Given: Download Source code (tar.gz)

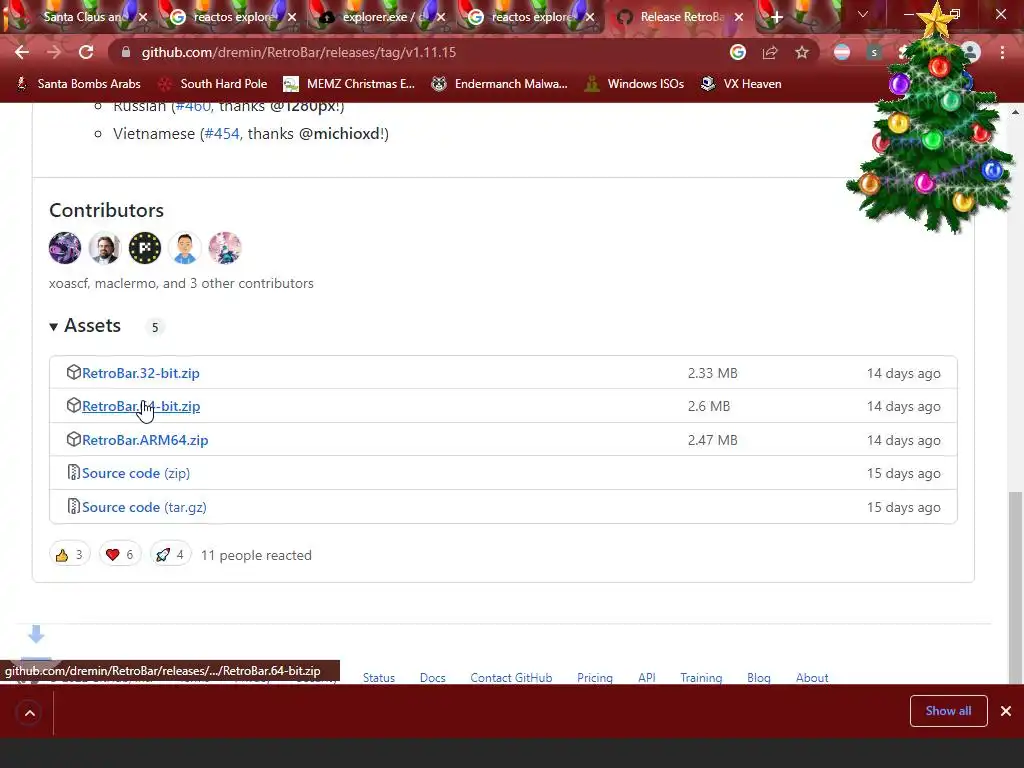Looking at the screenshot, I should tap(144, 507).
